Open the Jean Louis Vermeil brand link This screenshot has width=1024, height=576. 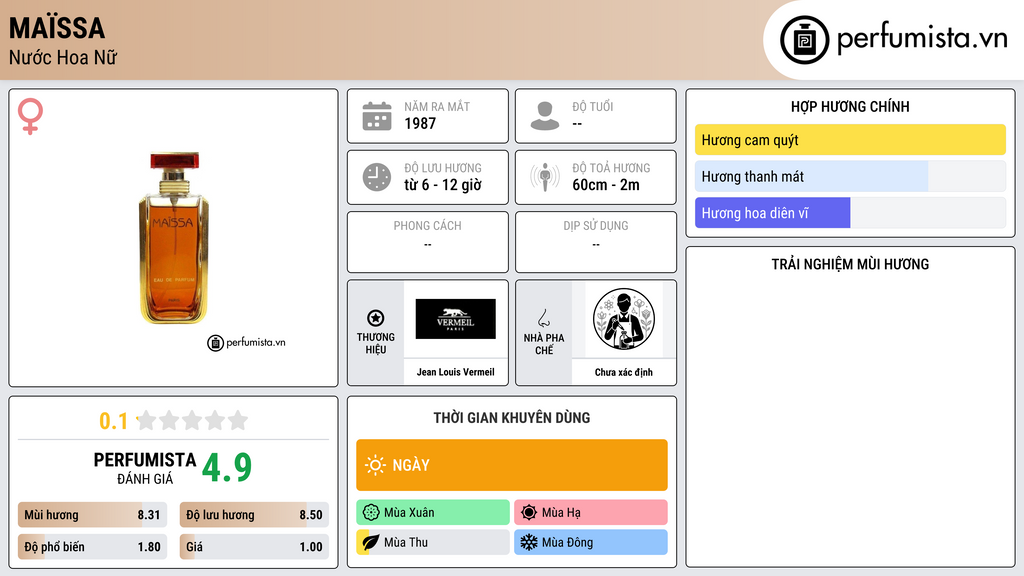point(455,372)
